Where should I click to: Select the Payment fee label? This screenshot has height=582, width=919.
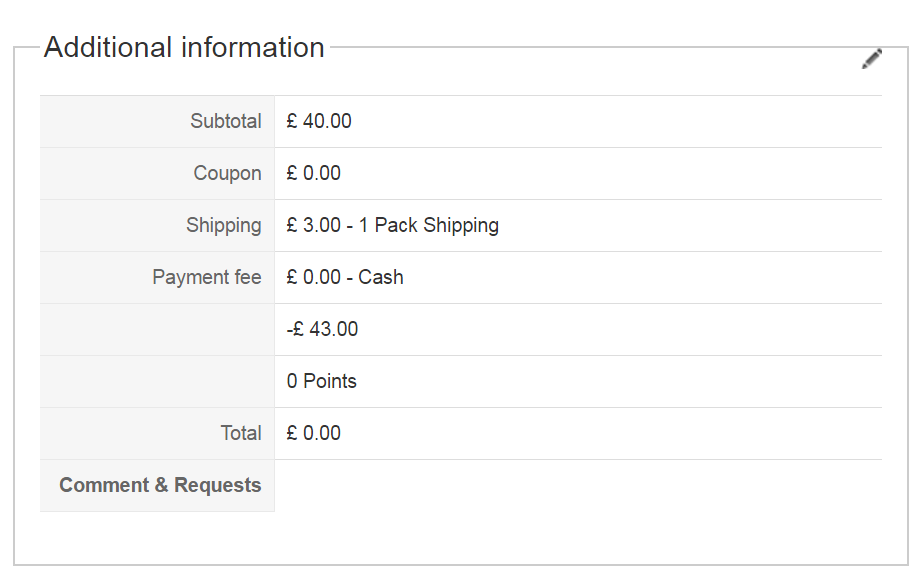pos(207,278)
